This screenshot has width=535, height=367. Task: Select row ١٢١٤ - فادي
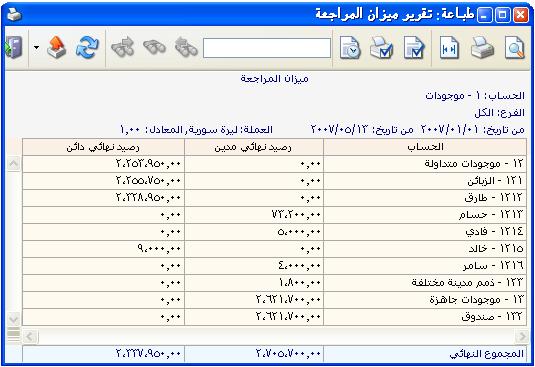[274, 232]
